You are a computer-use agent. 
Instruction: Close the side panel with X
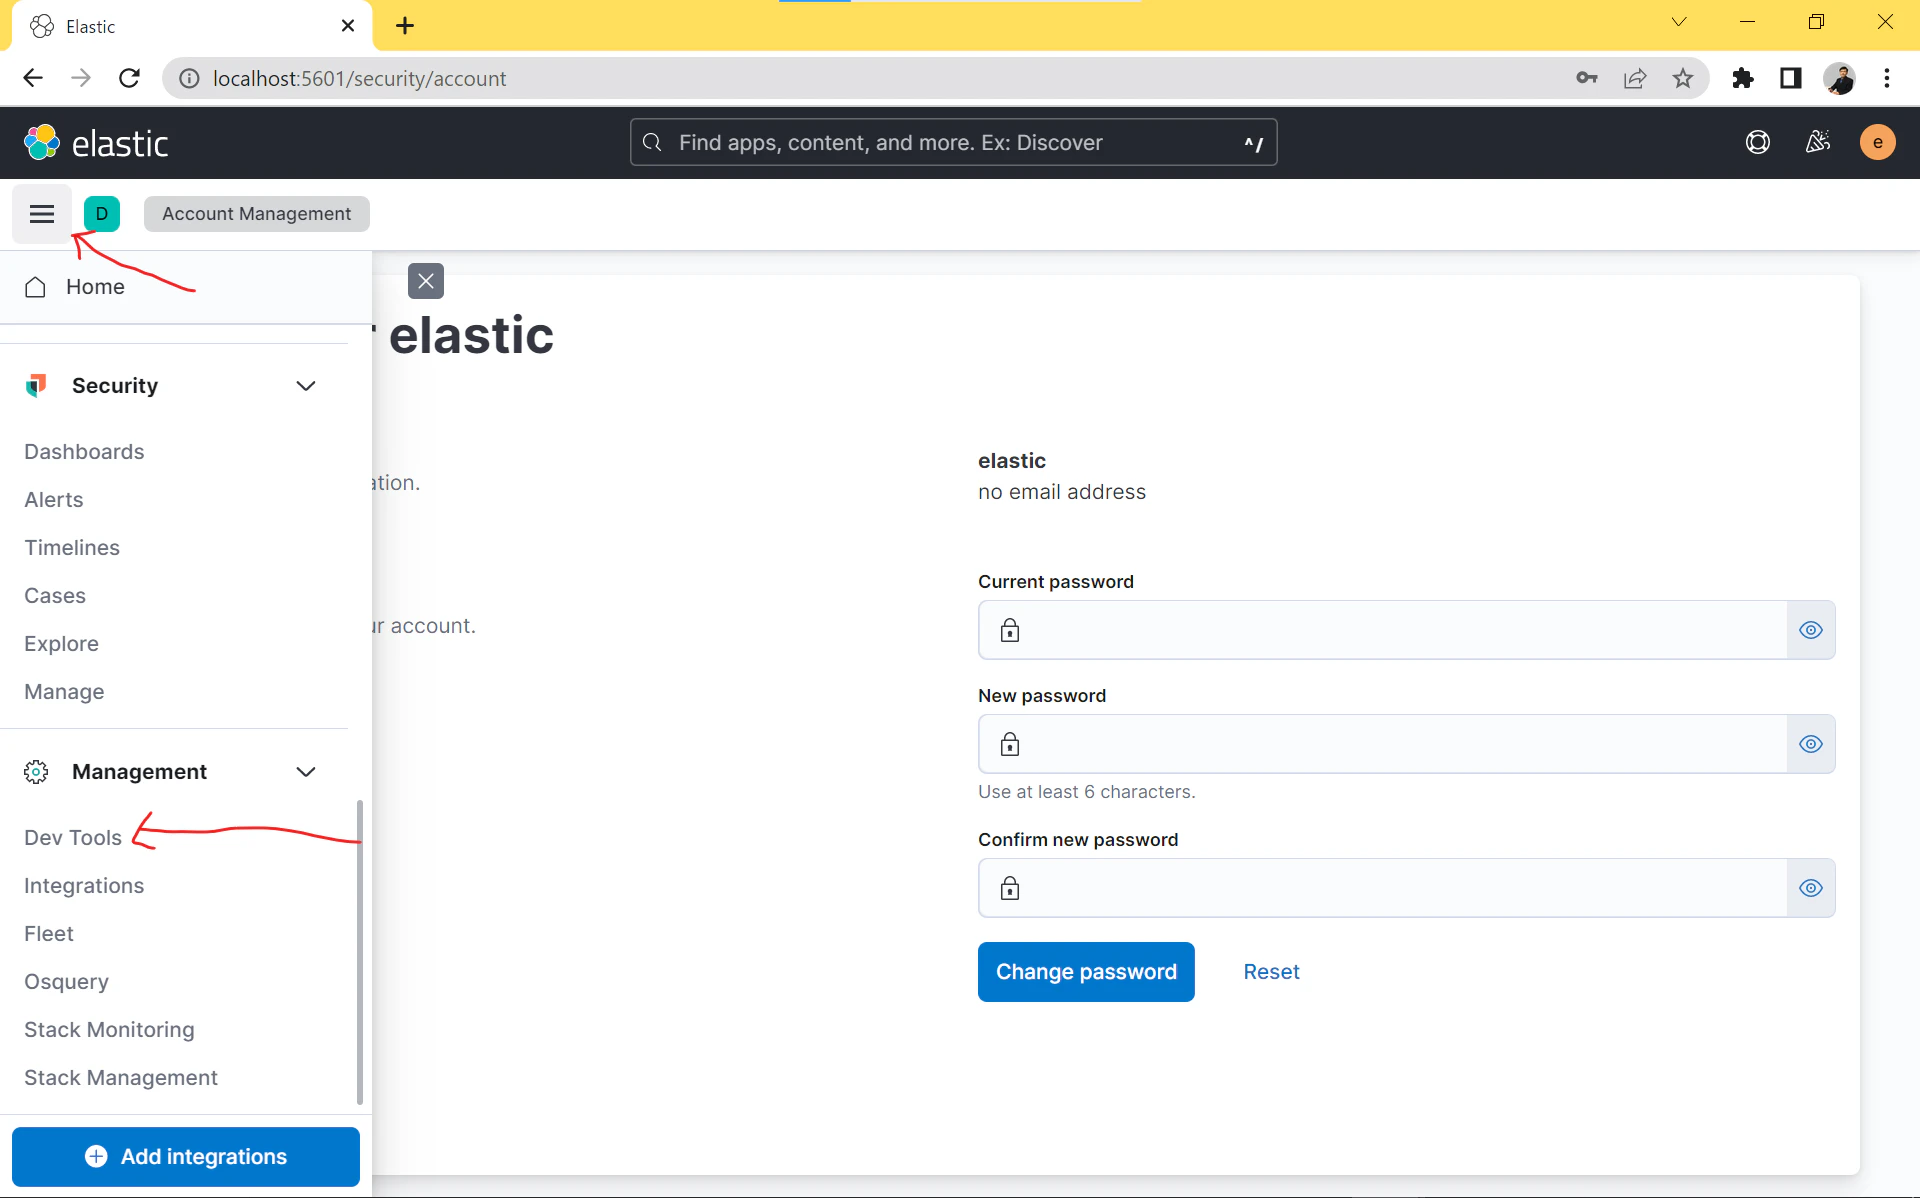click(426, 281)
